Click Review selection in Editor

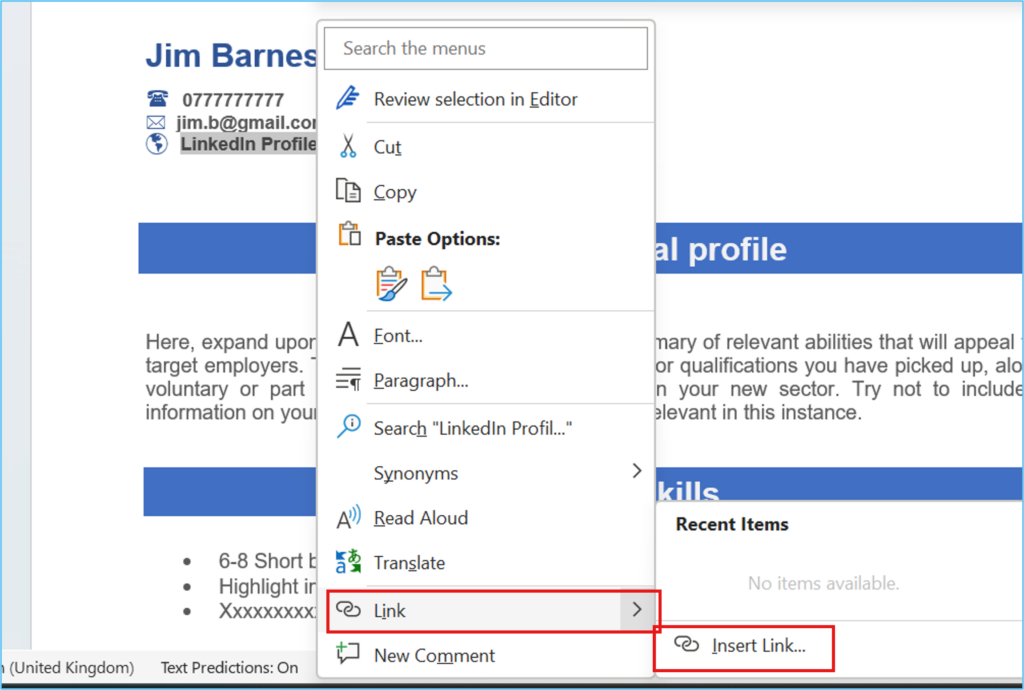click(475, 99)
